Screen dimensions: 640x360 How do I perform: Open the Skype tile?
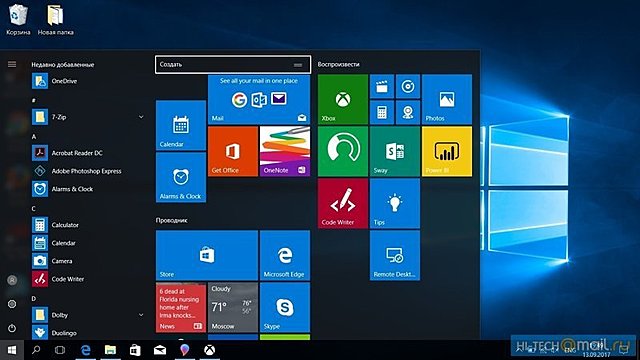coord(285,307)
